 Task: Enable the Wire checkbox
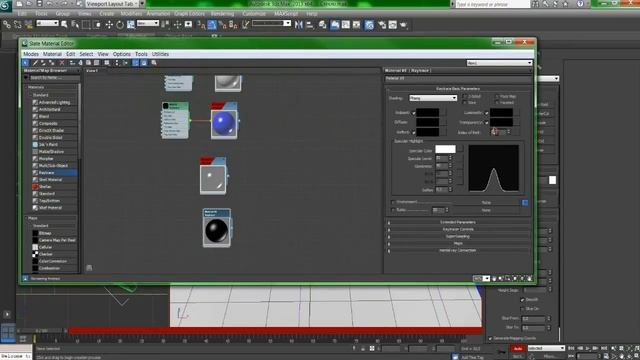[465, 103]
